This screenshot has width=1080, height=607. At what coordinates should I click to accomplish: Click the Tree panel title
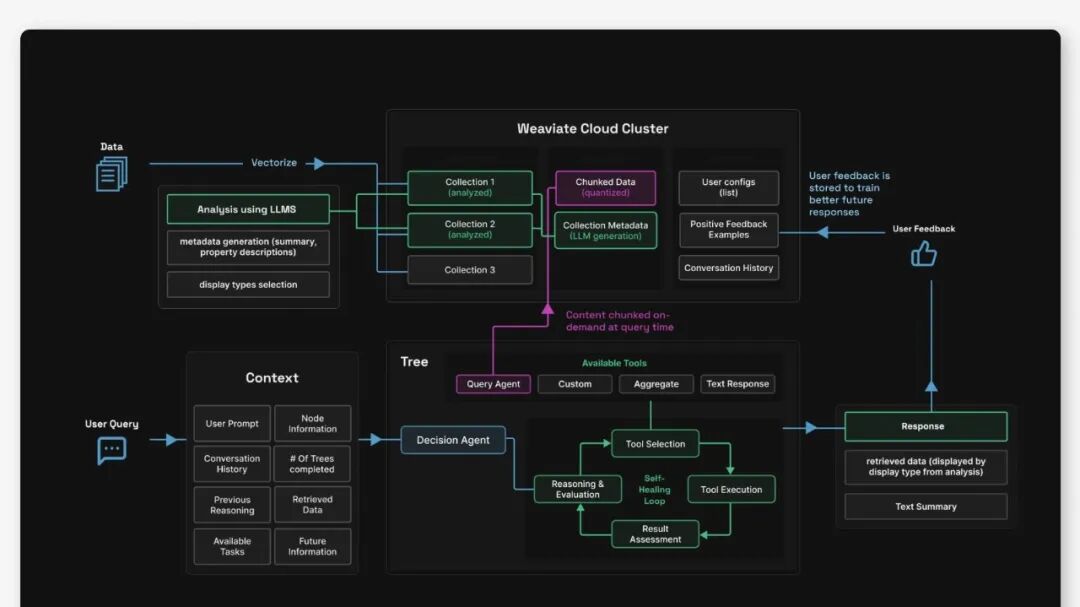click(414, 362)
